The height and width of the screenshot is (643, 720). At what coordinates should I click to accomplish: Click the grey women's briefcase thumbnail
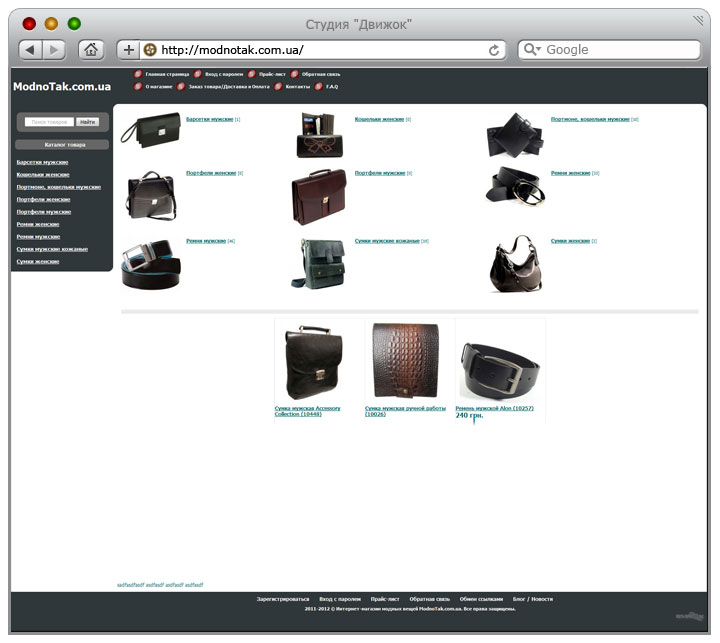tap(151, 195)
